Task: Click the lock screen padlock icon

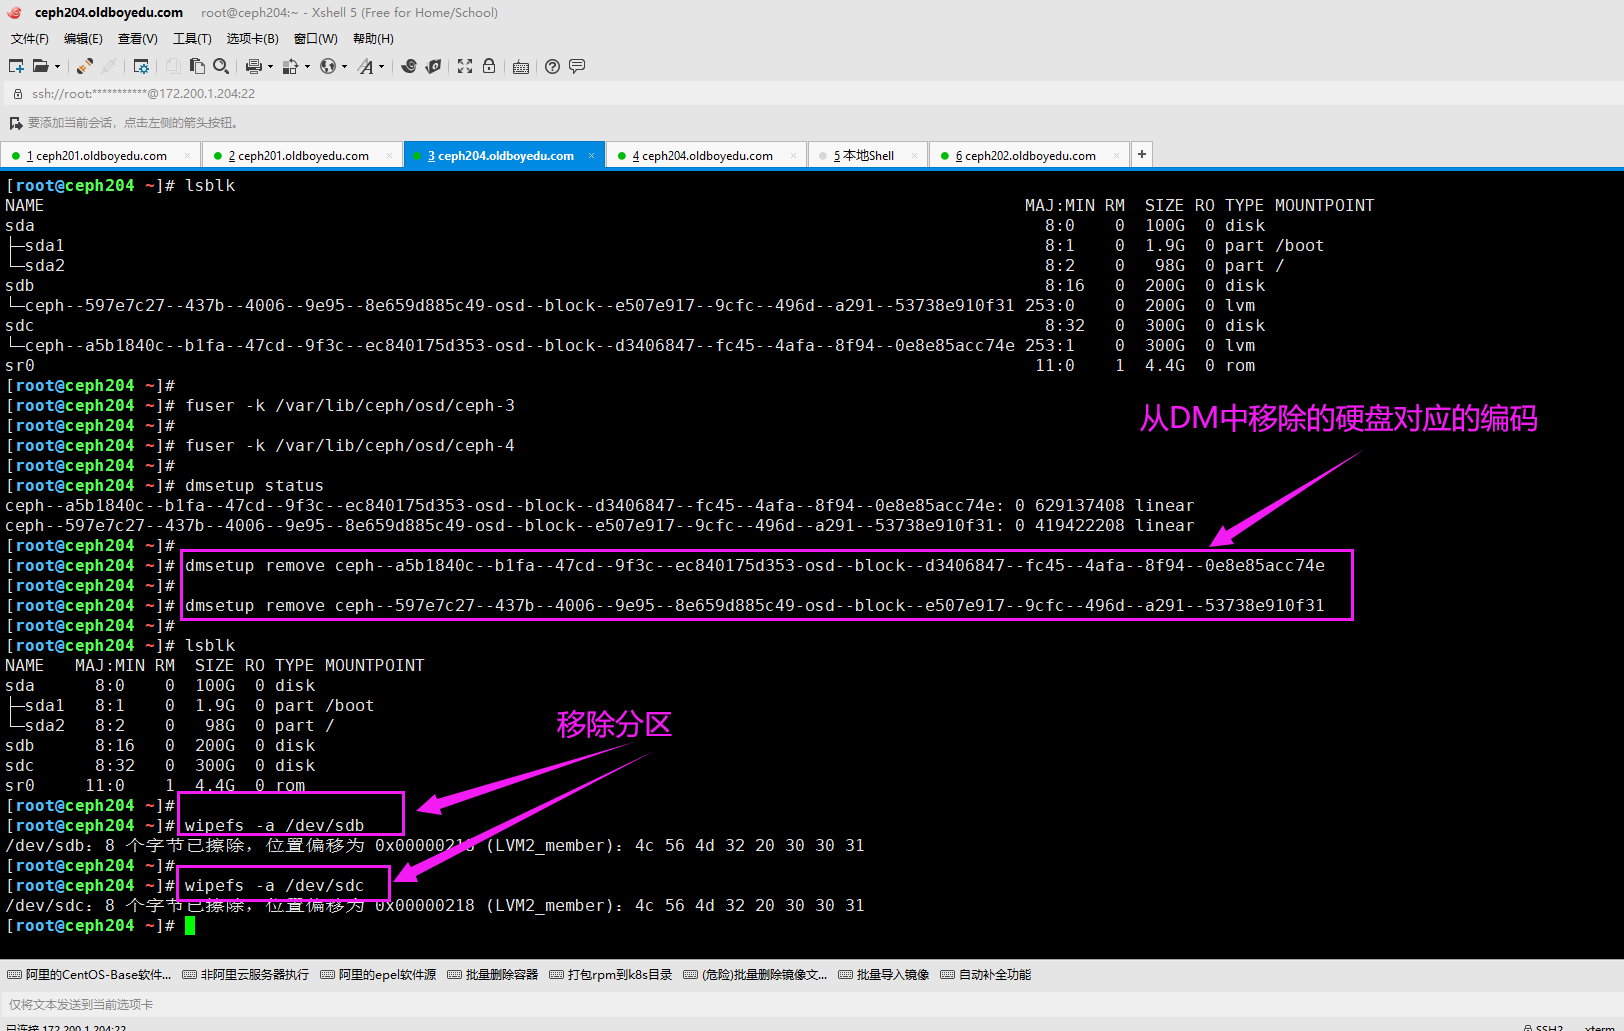Action: (489, 66)
